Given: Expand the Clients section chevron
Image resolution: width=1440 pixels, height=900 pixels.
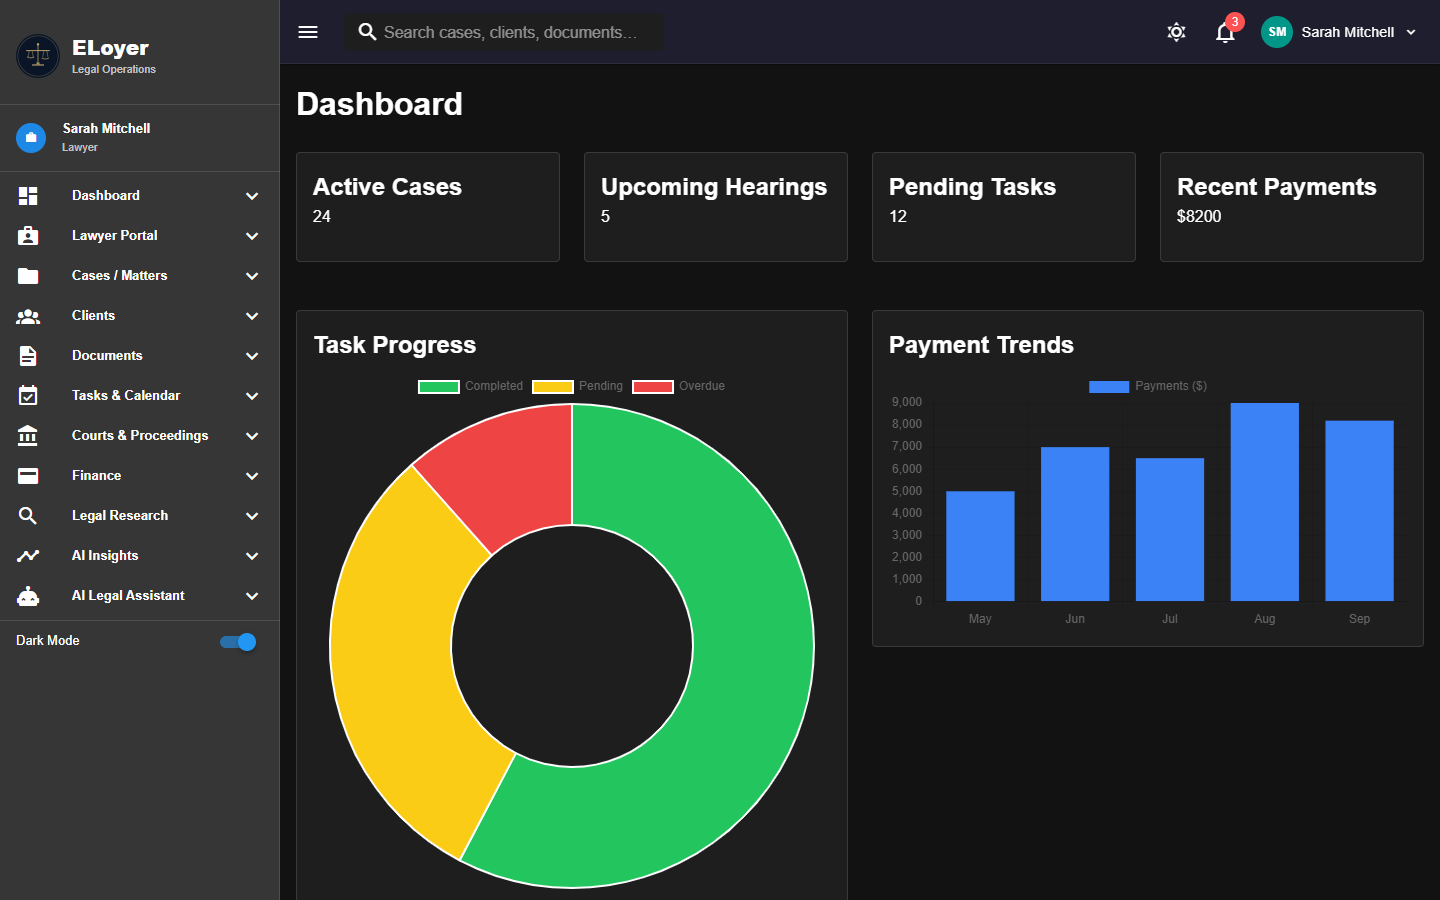Looking at the screenshot, I should 252,316.
